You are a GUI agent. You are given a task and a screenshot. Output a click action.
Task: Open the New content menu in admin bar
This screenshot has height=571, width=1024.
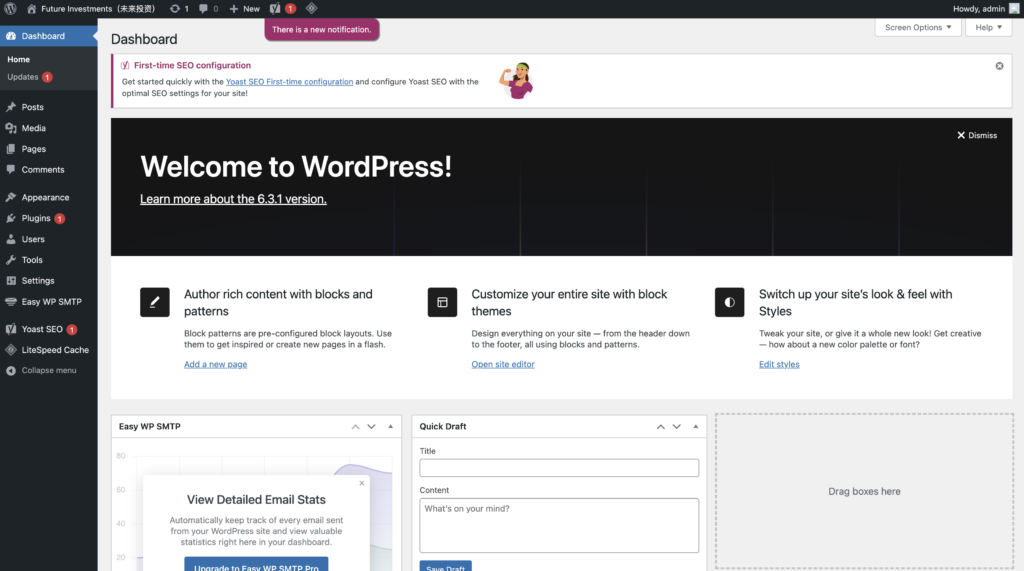(244, 8)
